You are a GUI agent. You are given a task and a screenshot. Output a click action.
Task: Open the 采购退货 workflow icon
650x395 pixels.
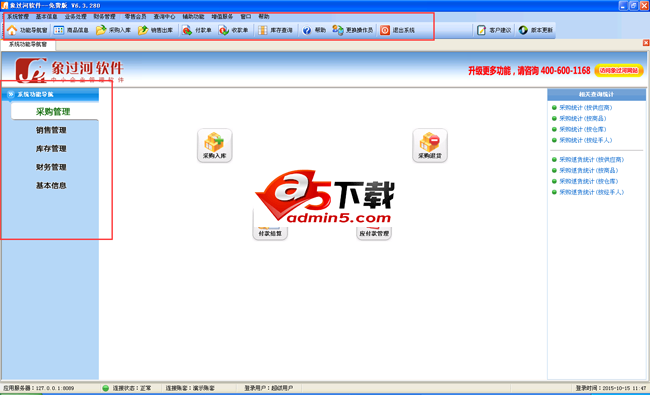pyautogui.click(x=430, y=145)
